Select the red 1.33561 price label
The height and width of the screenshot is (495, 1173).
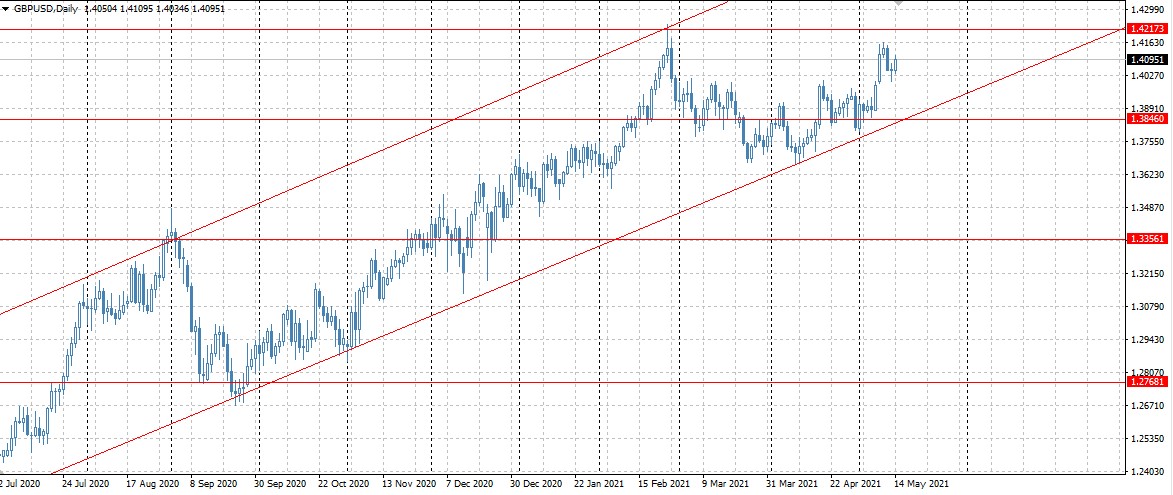point(1148,239)
